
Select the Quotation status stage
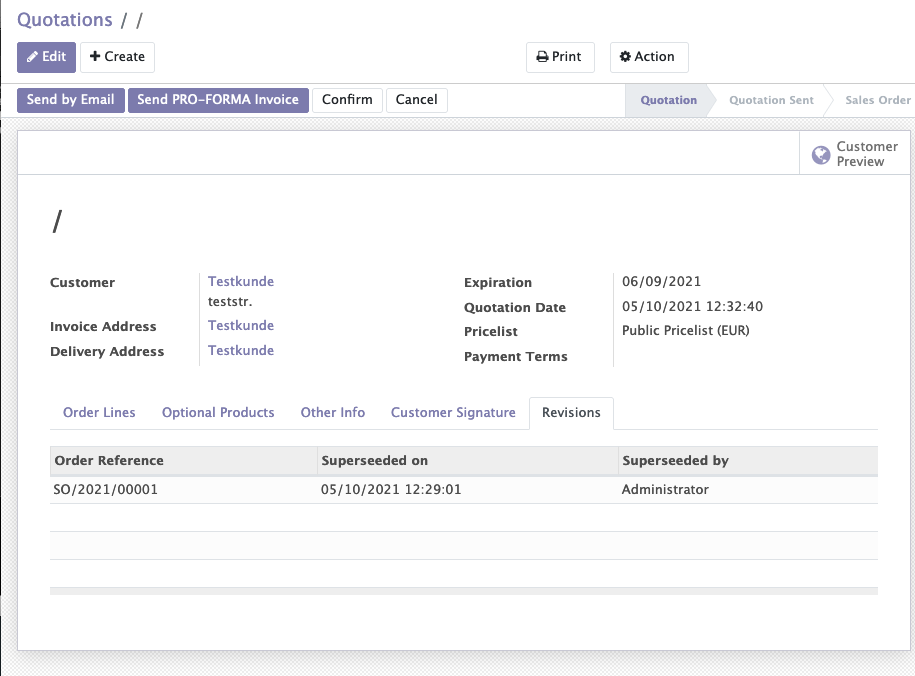[669, 100]
